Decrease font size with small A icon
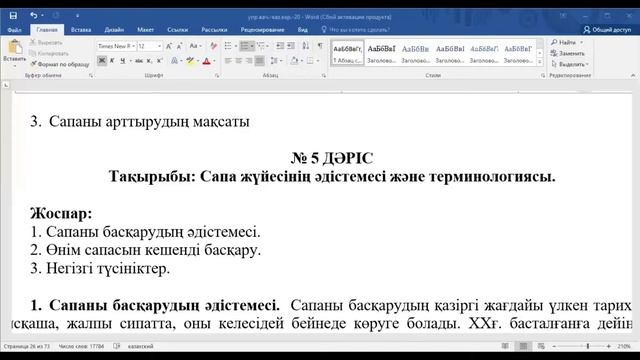The width and height of the screenshot is (640, 360). (179, 46)
